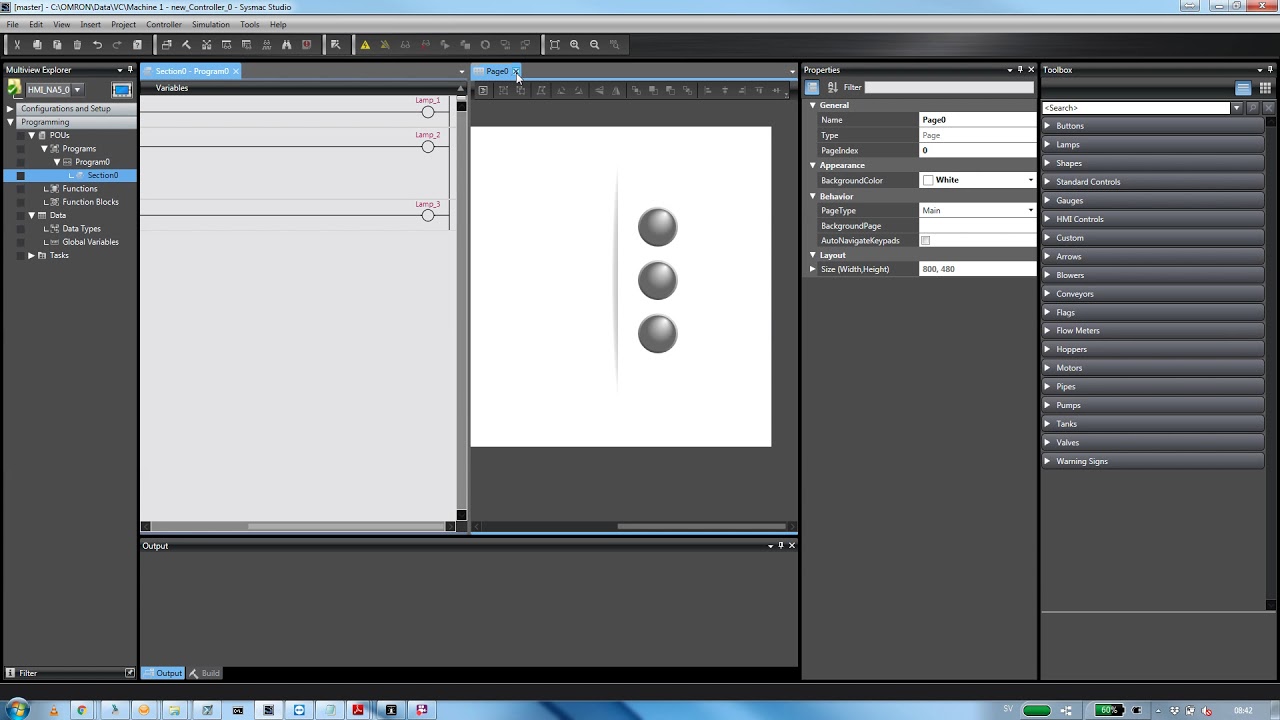Screen dimensions: 1280x720
Task: Collapse the General property group
Action: click(813, 105)
